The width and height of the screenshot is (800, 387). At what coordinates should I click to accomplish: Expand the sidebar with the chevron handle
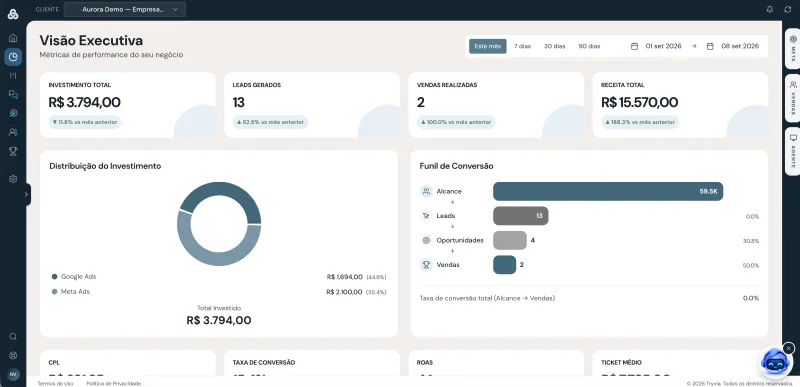27,194
